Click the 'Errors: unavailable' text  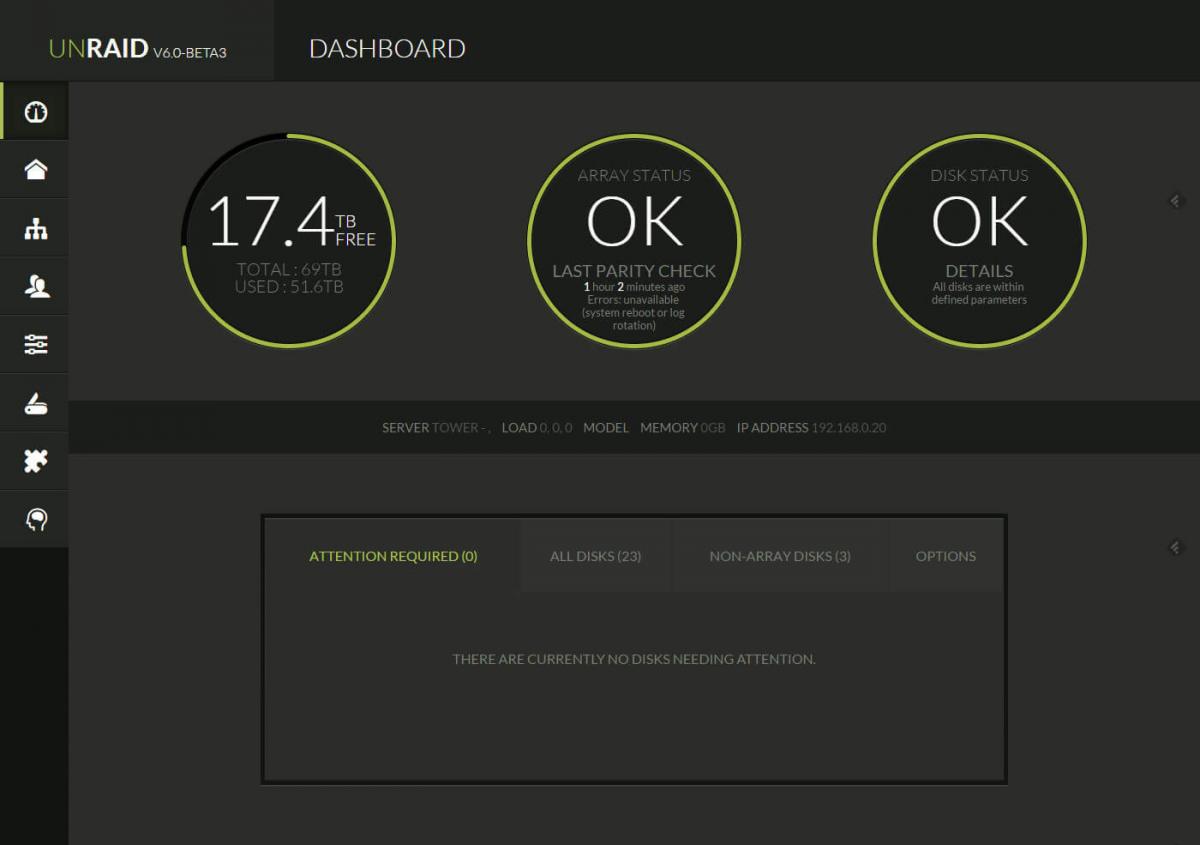(633, 300)
